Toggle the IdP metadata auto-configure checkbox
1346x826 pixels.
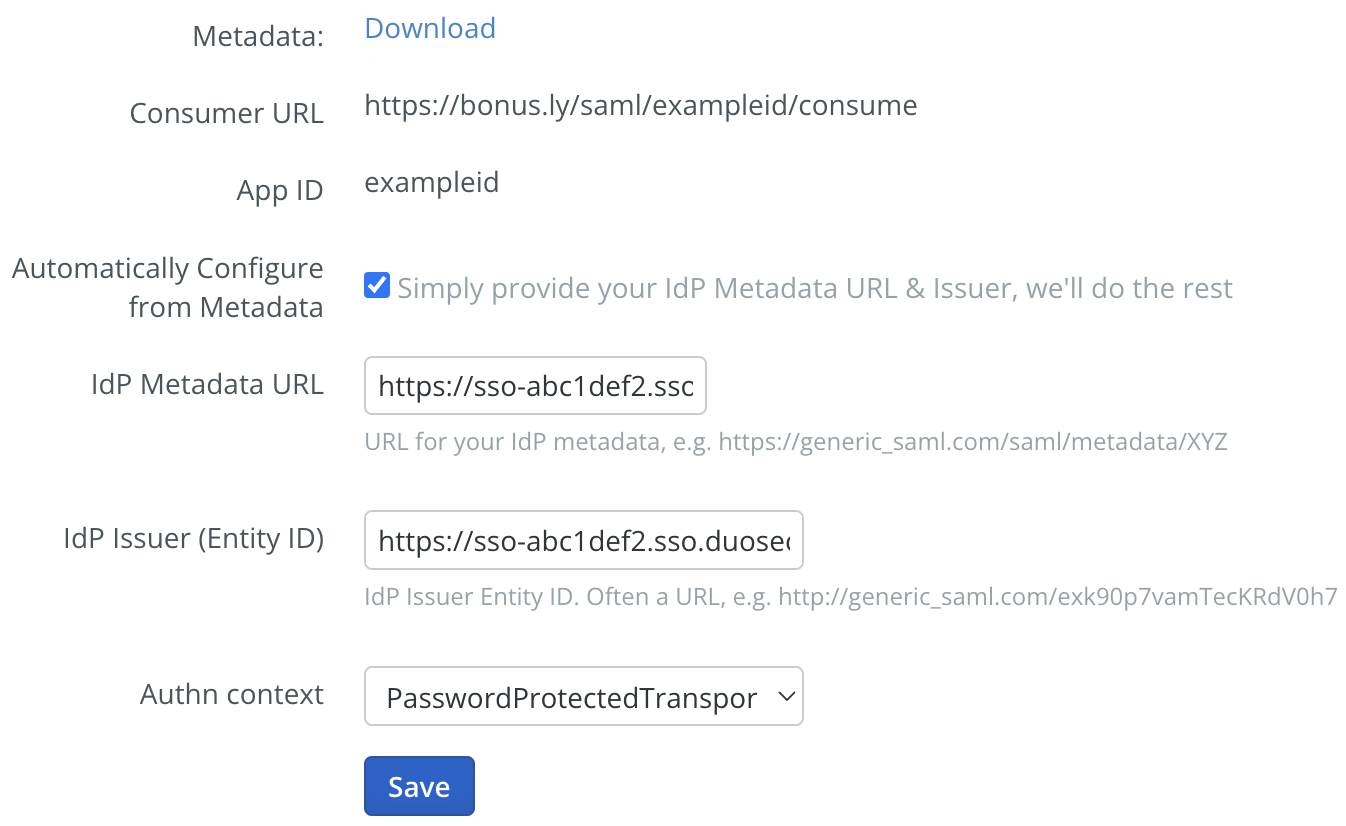click(x=376, y=285)
